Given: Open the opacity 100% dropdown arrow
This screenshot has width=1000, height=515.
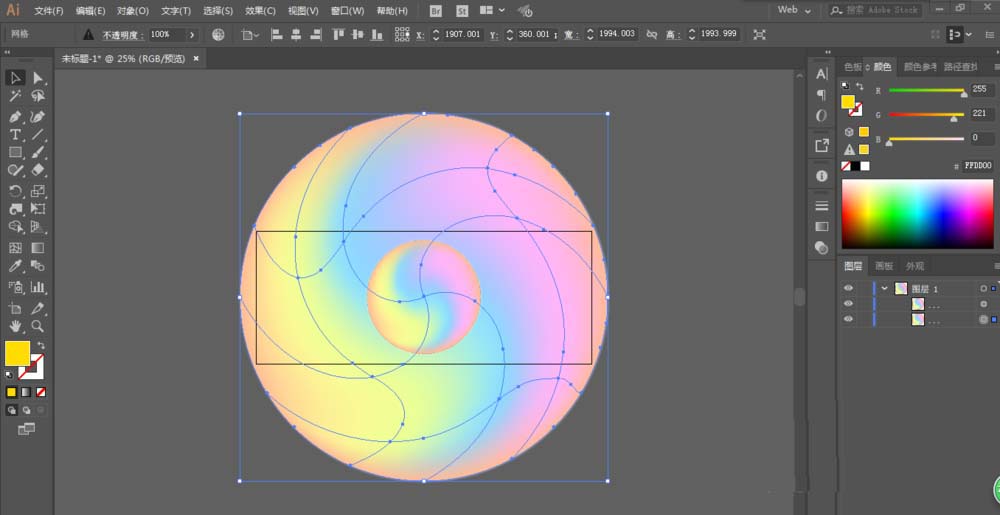Looking at the screenshot, I should [191, 34].
